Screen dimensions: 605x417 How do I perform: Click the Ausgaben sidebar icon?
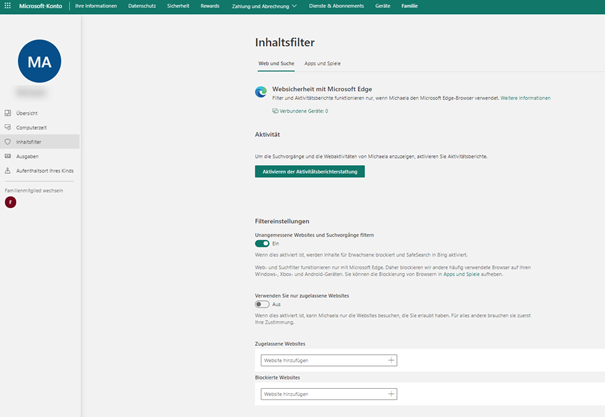point(8,156)
